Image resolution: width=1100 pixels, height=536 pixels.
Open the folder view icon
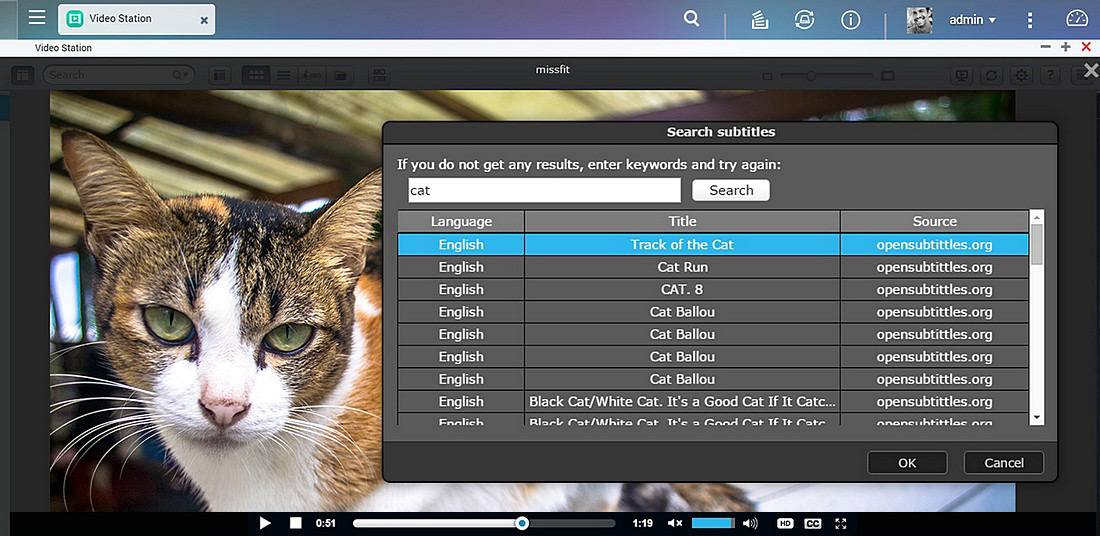[x=340, y=75]
